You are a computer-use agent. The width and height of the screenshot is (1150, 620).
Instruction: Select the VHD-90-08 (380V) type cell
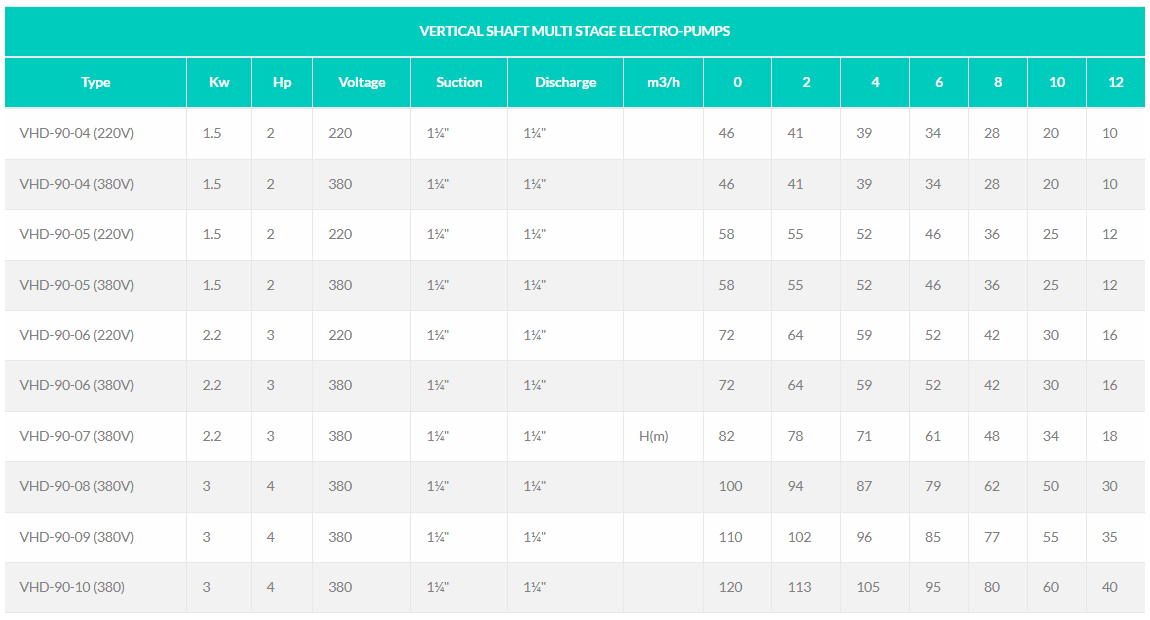pos(77,486)
